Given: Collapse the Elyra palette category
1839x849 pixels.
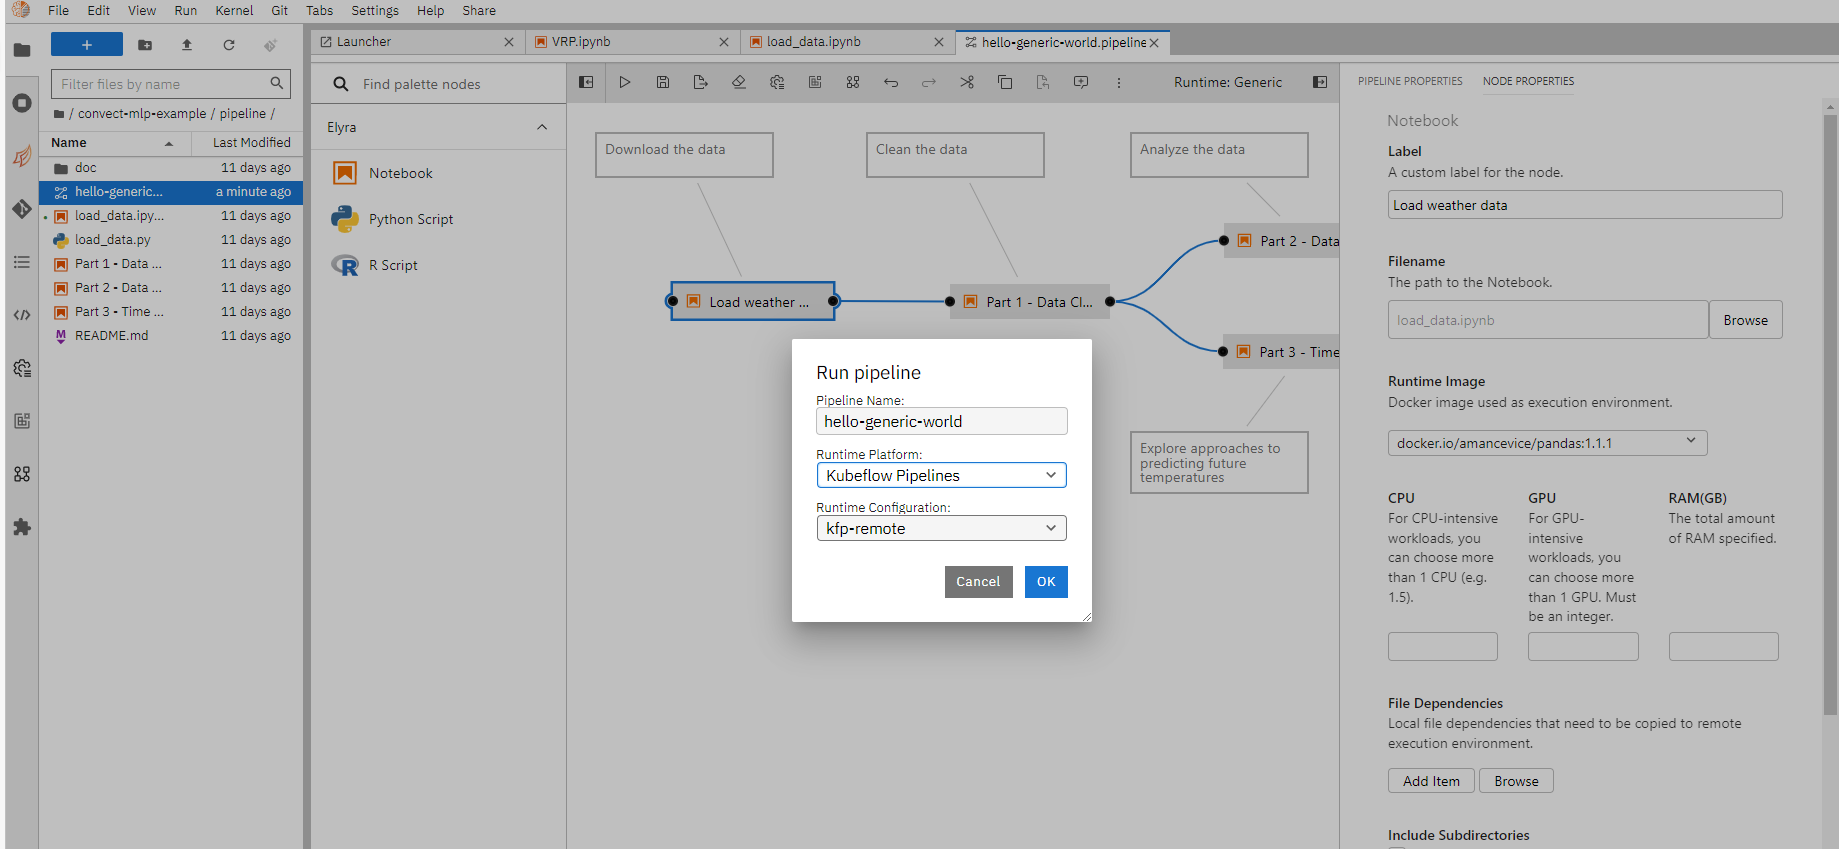Looking at the screenshot, I should pos(542,127).
